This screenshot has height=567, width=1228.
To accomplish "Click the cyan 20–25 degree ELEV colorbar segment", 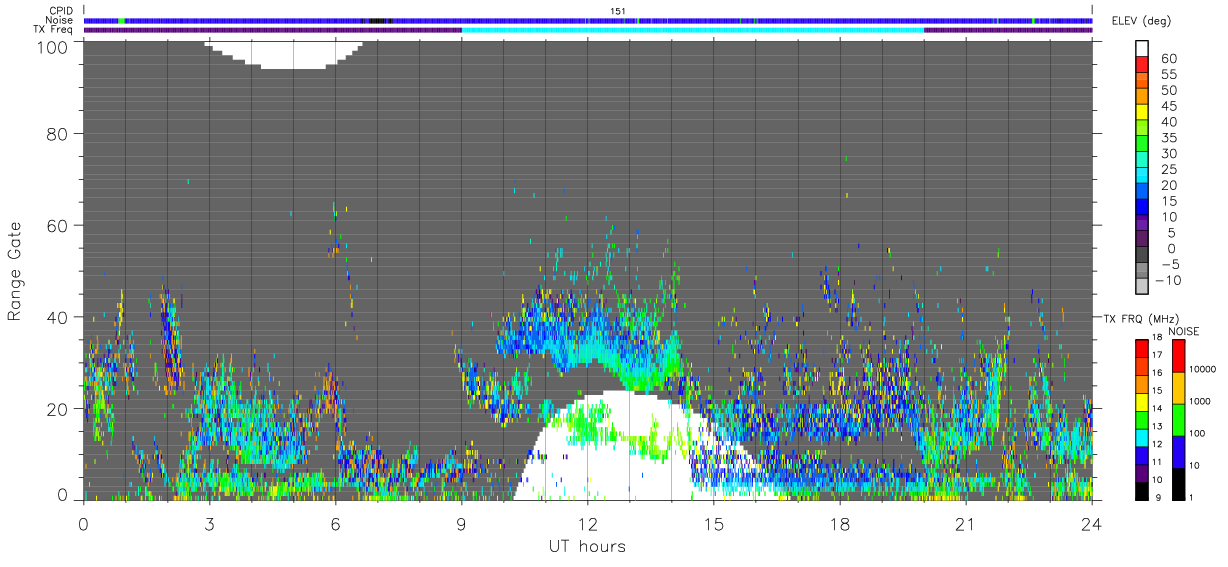I will [1143, 177].
